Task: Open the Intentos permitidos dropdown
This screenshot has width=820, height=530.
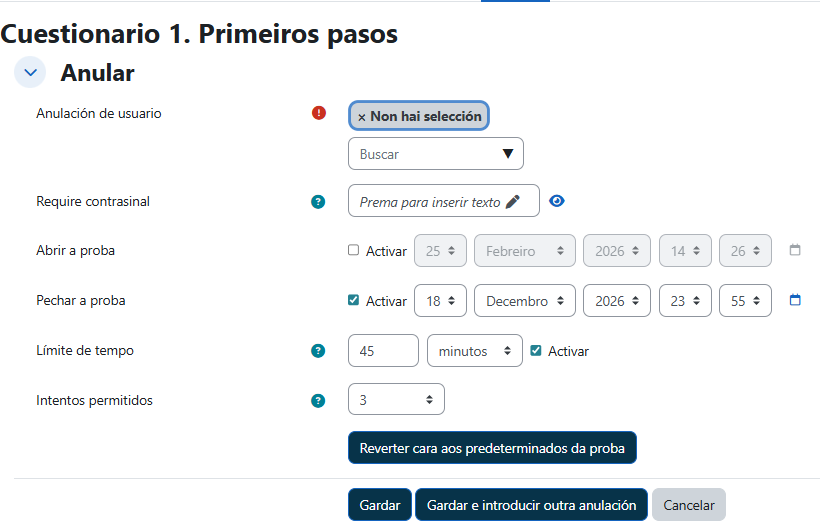Action: coord(396,400)
